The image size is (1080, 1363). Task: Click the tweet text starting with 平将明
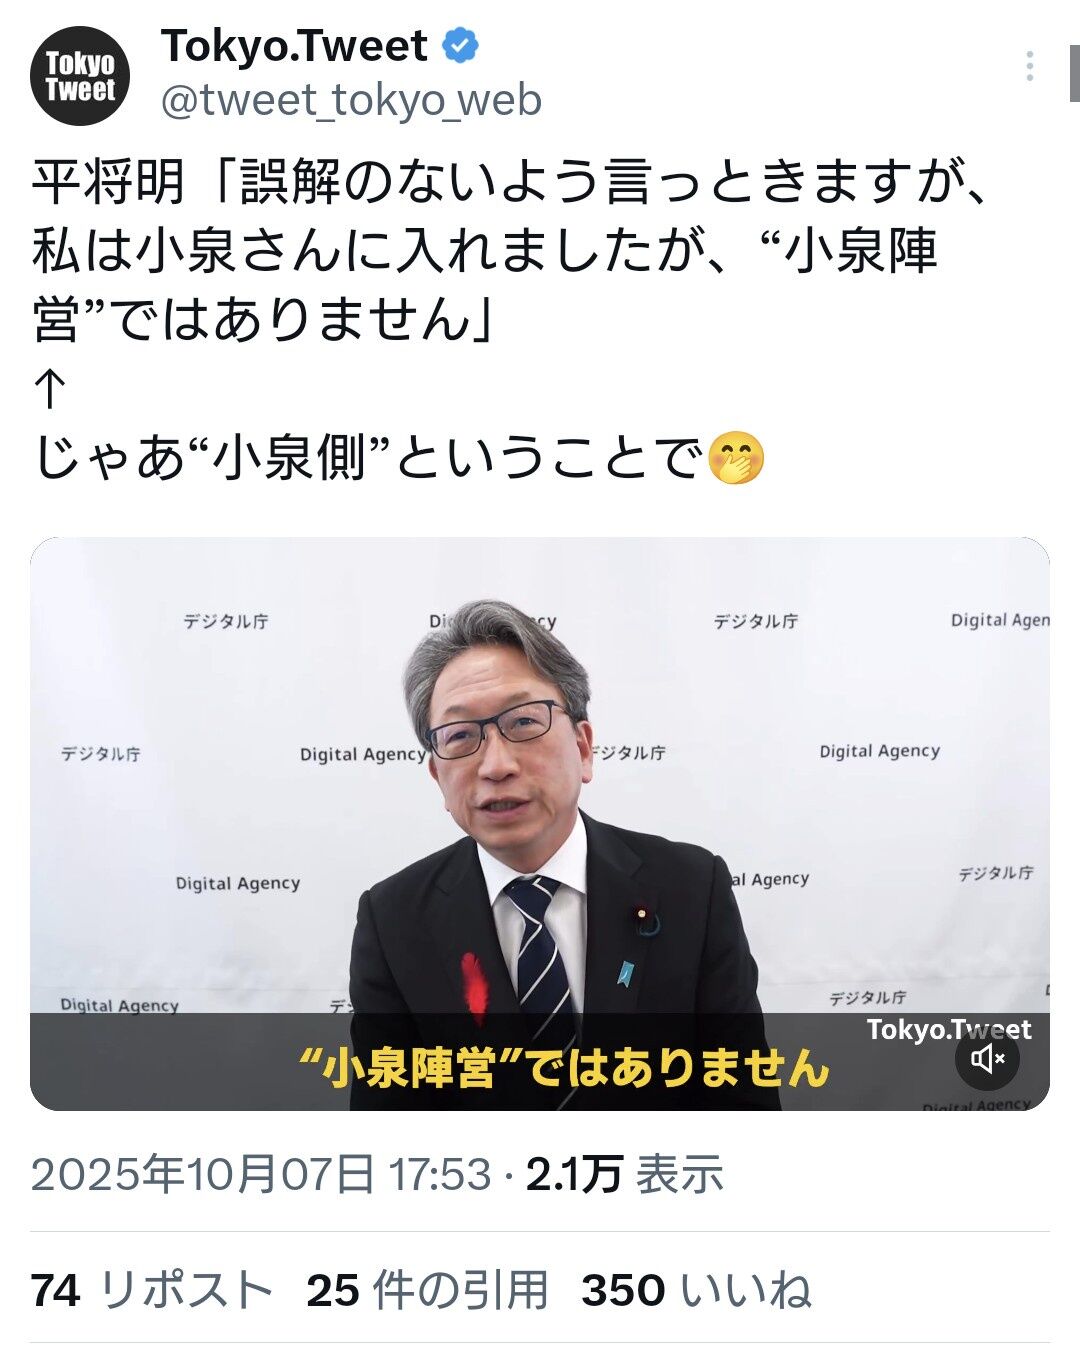click(x=510, y=251)
